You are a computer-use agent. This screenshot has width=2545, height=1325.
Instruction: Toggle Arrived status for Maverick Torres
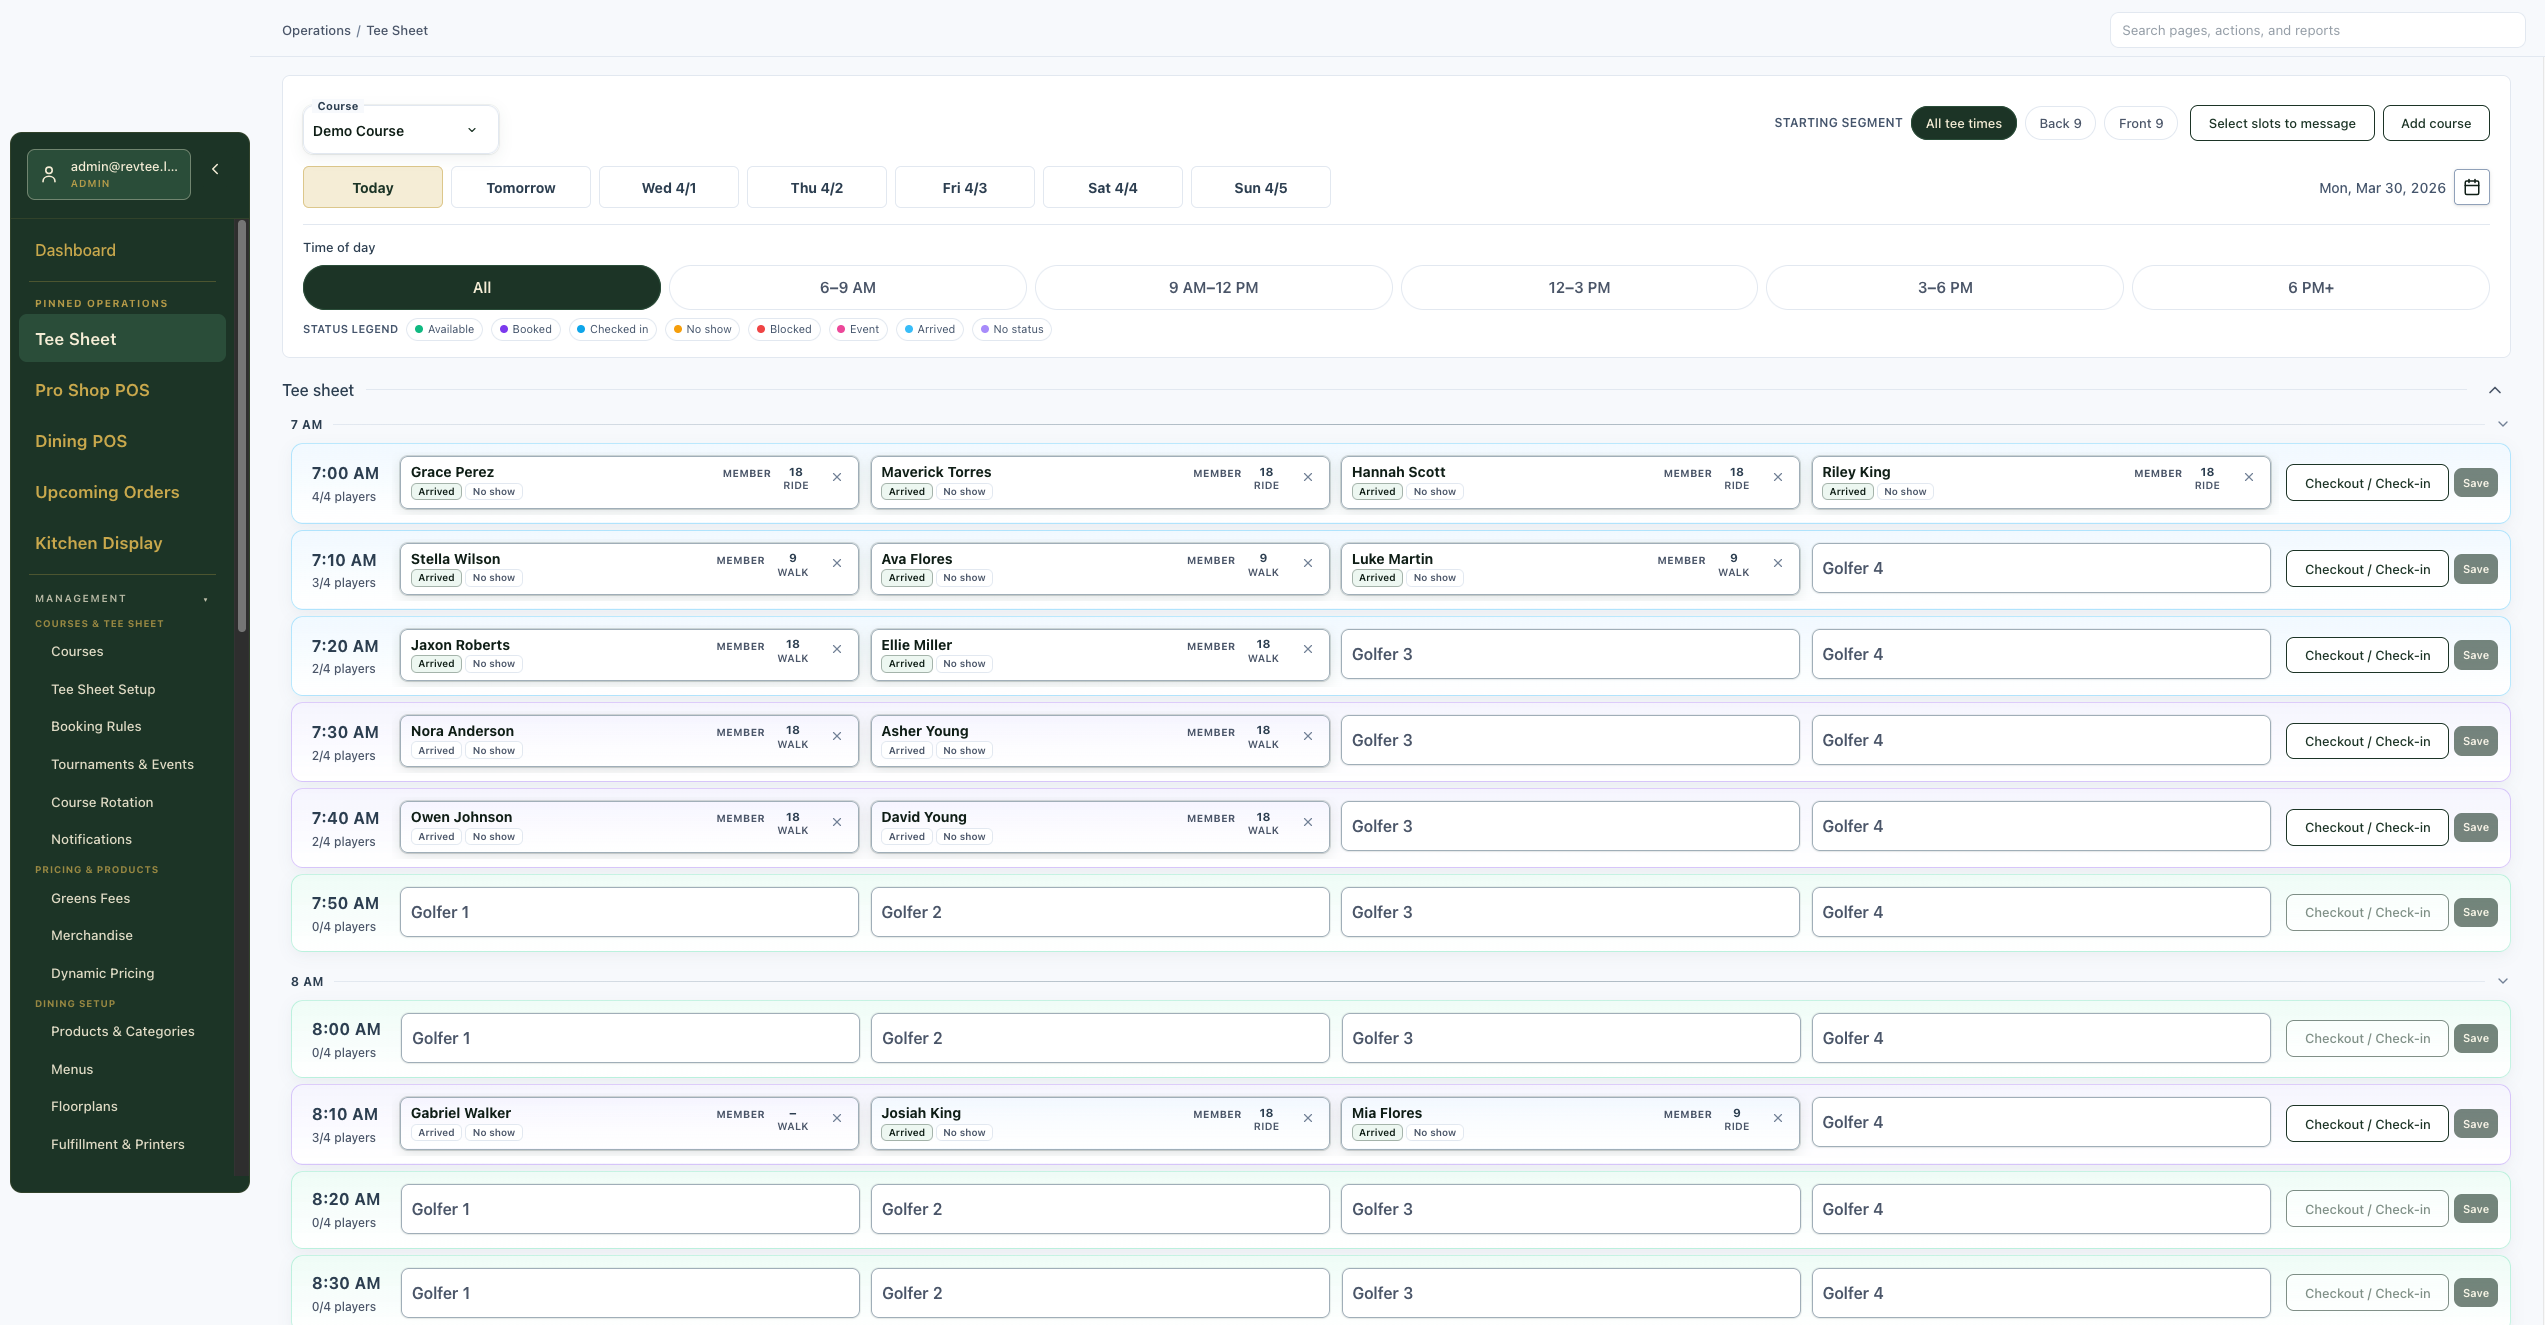[905, 491]
